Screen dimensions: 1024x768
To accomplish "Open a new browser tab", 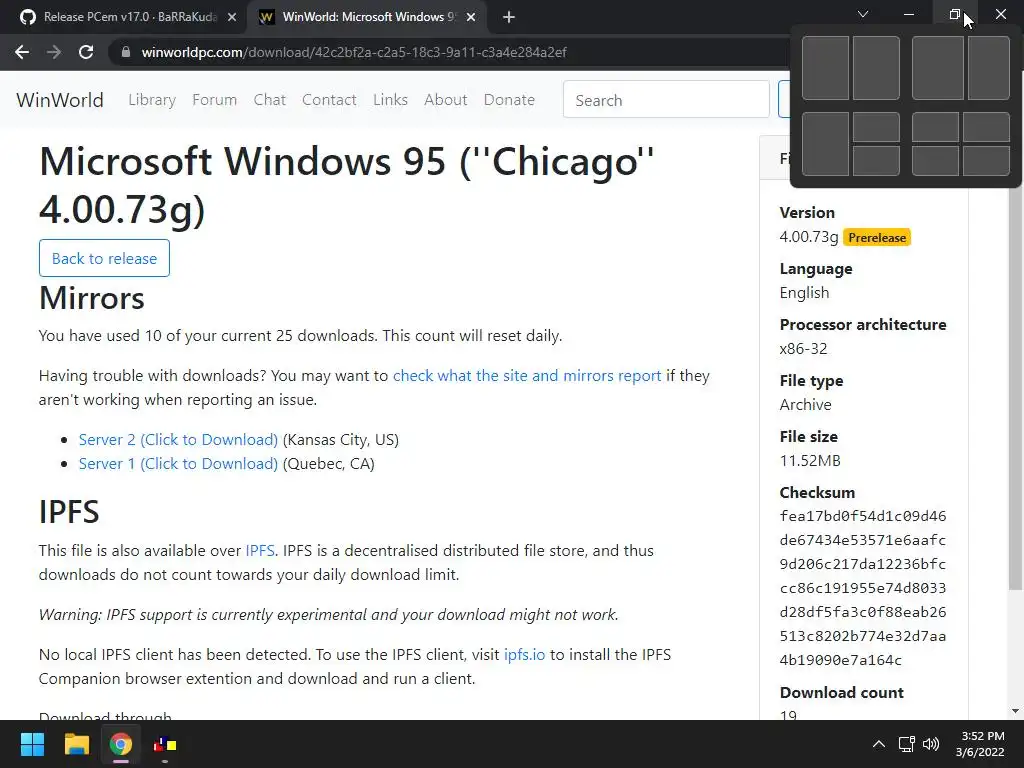I will (x=509, y=17).
